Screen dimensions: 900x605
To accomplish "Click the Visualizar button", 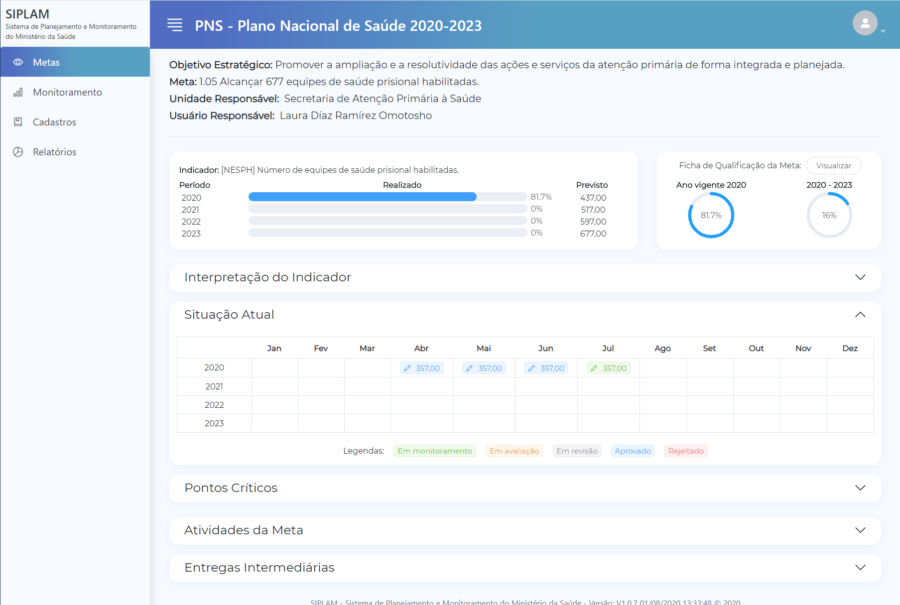I will coord(833,166).
